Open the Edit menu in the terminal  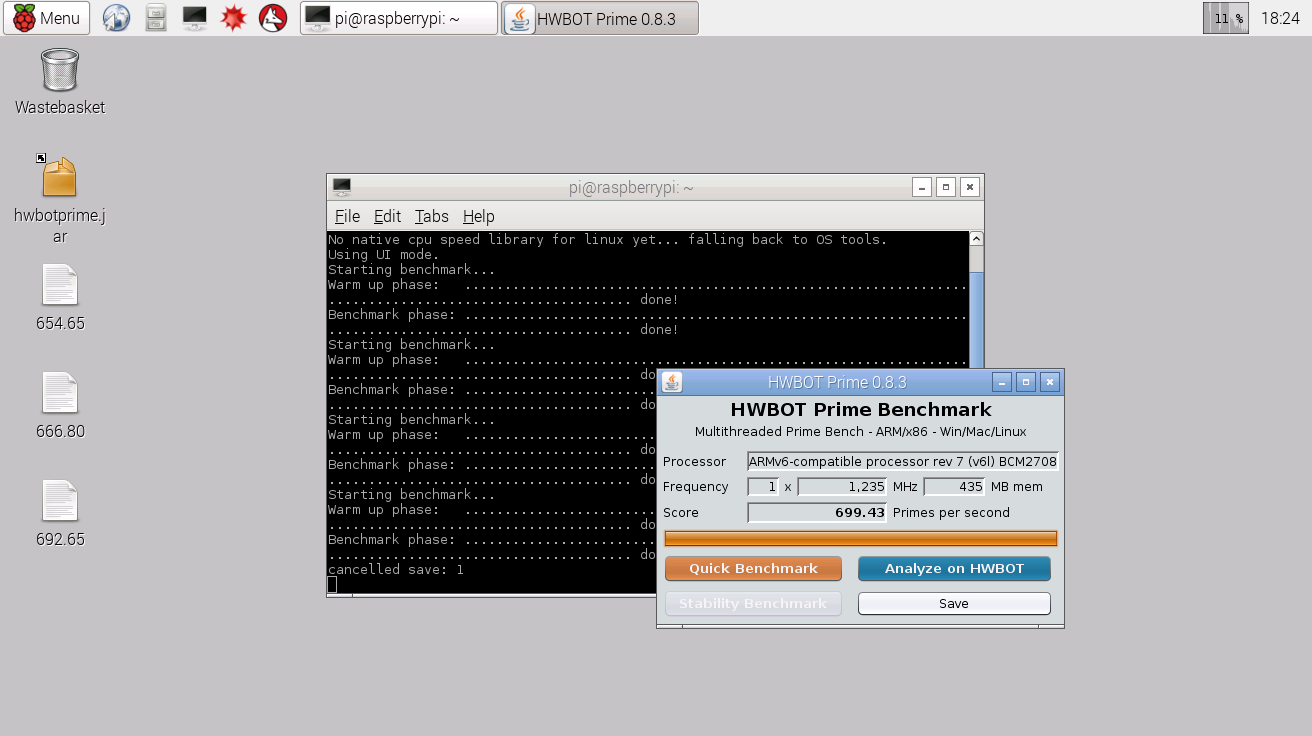pyautogui.click(x=387, y=216)
